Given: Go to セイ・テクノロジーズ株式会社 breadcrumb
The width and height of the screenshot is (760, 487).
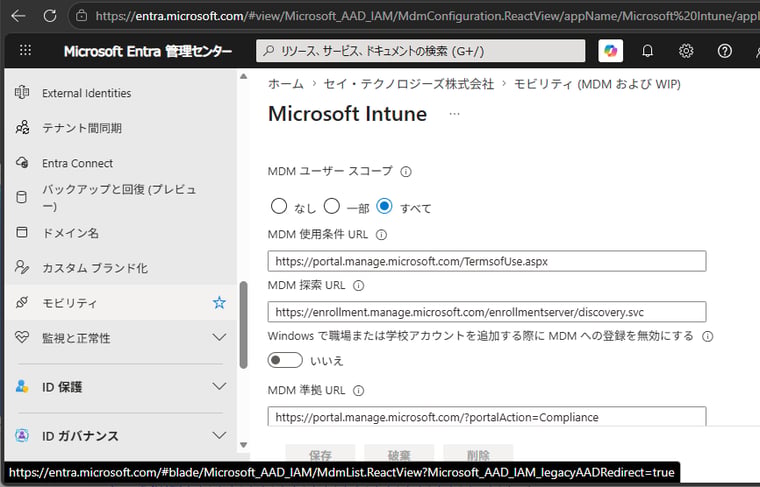Looking at the screenshot, I should click(409, 84).
